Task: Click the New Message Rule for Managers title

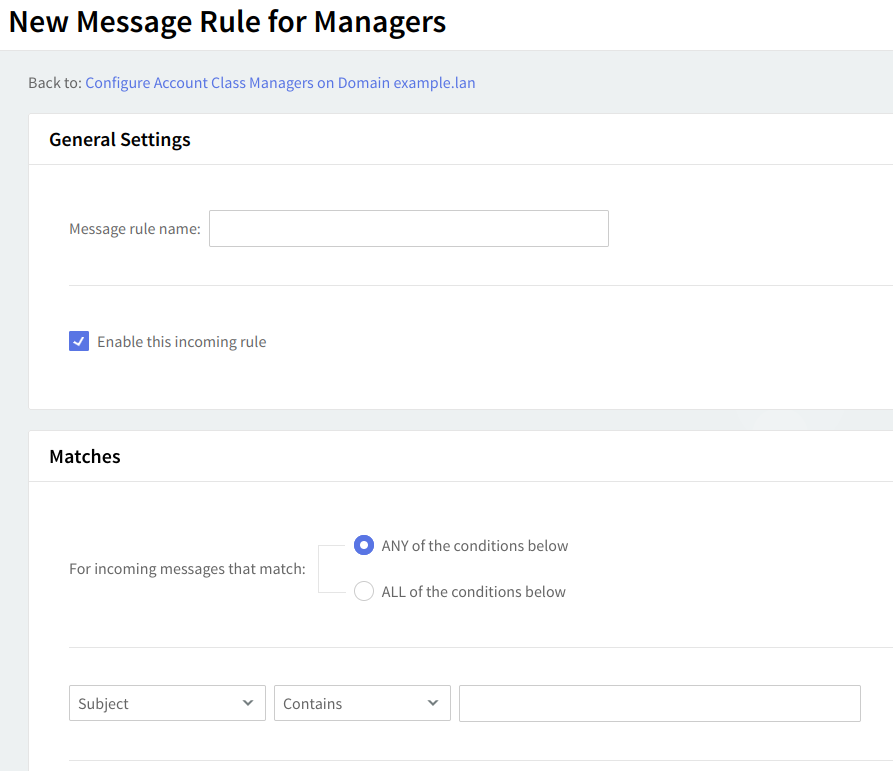Action: coord(227,22)
